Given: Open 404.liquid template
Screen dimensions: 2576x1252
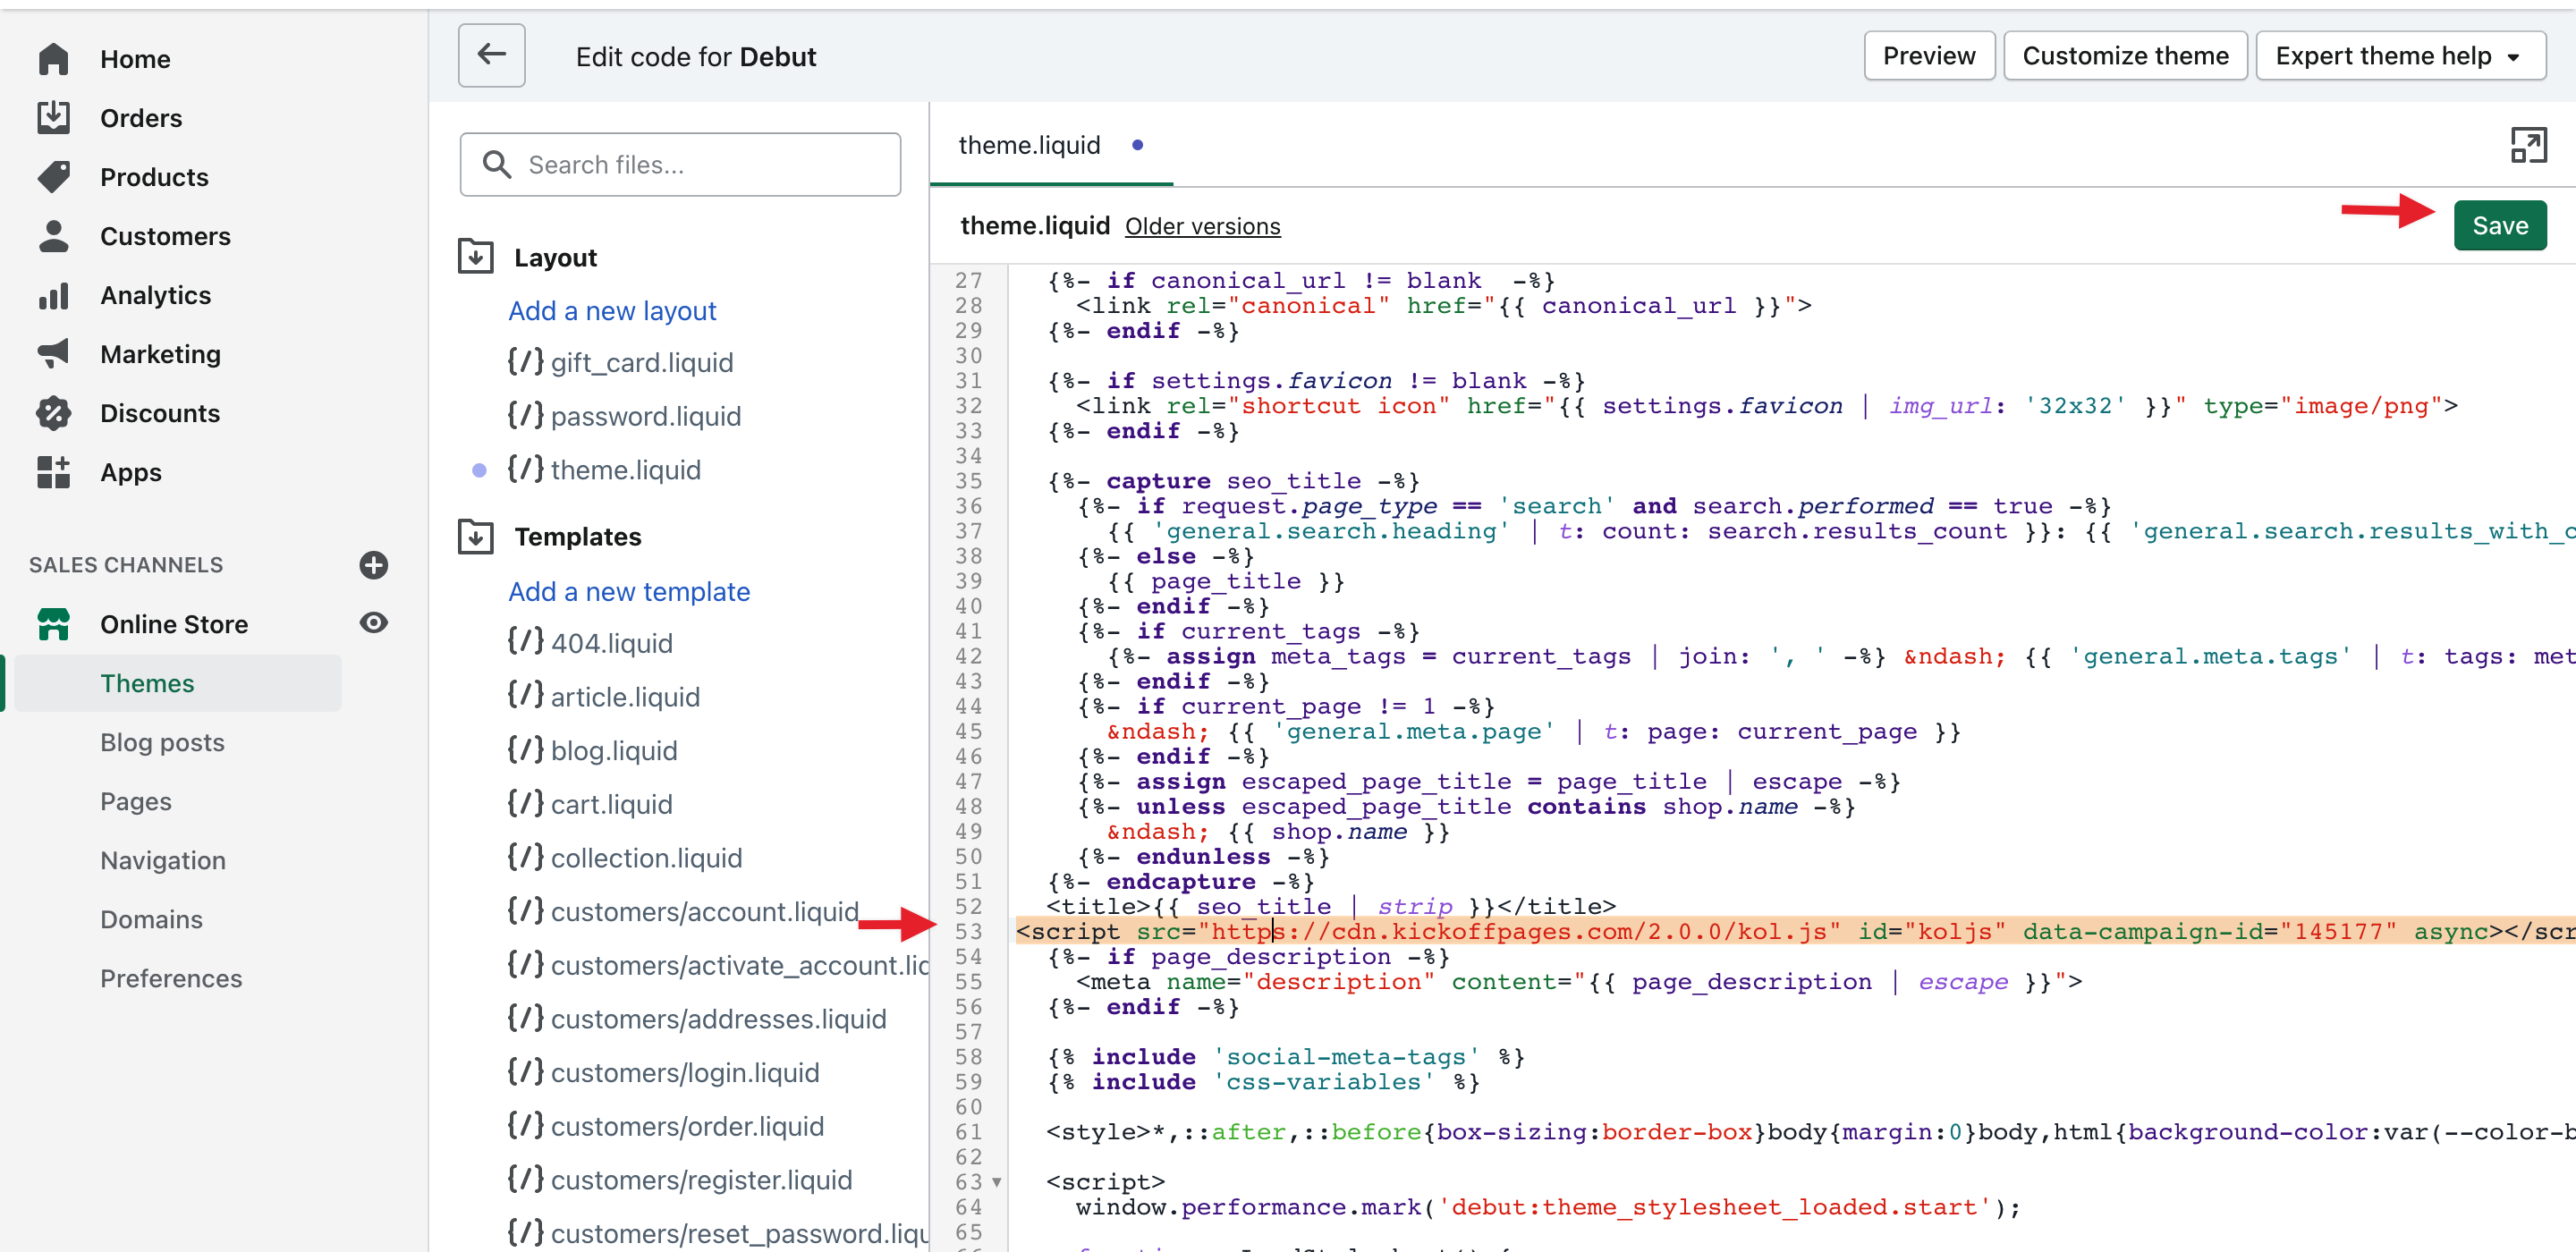Looking at the screenshot, I should click(x=590, y=643).
